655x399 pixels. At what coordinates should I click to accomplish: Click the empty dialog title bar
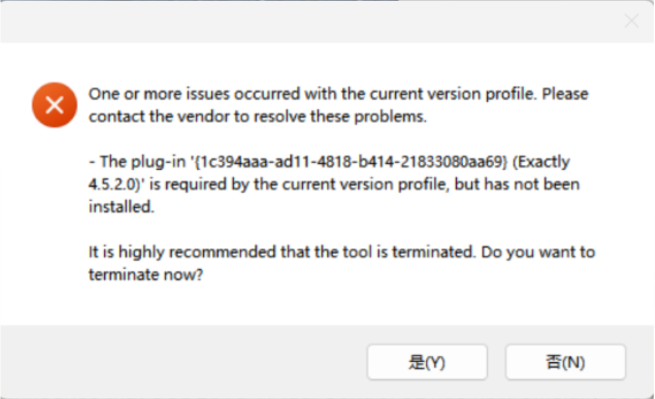click(309, 22)
